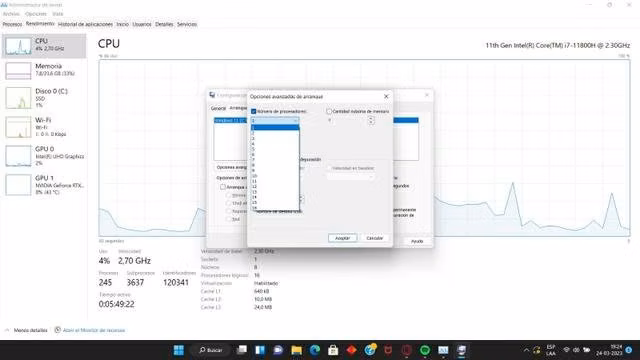Click the Cancelar button
Screen dimensions: 640x360
pos(374,238)
